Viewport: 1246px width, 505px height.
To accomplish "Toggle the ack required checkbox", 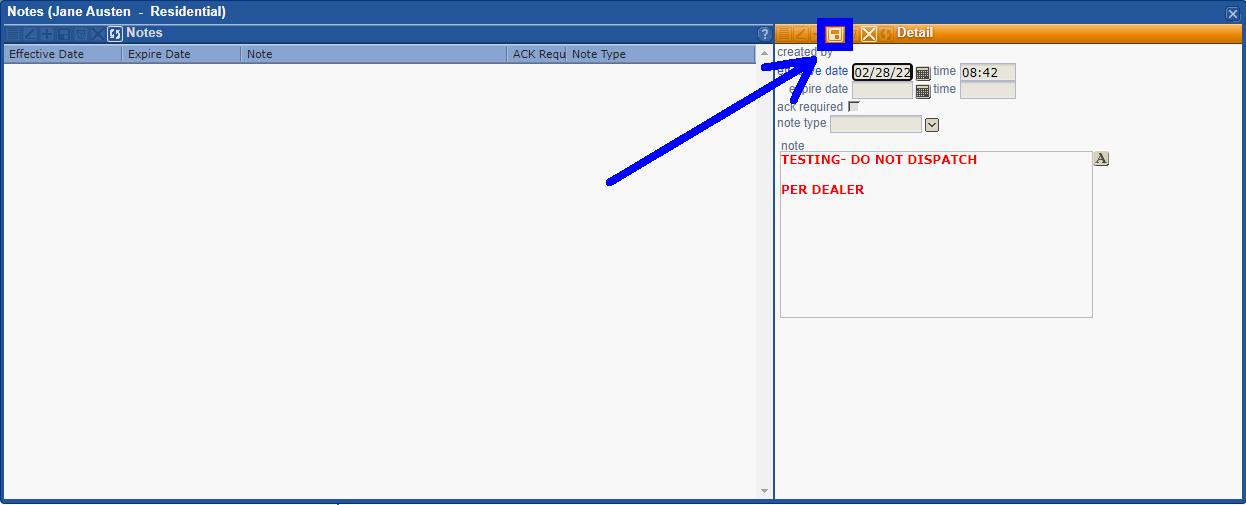I will tap(853, 107).
